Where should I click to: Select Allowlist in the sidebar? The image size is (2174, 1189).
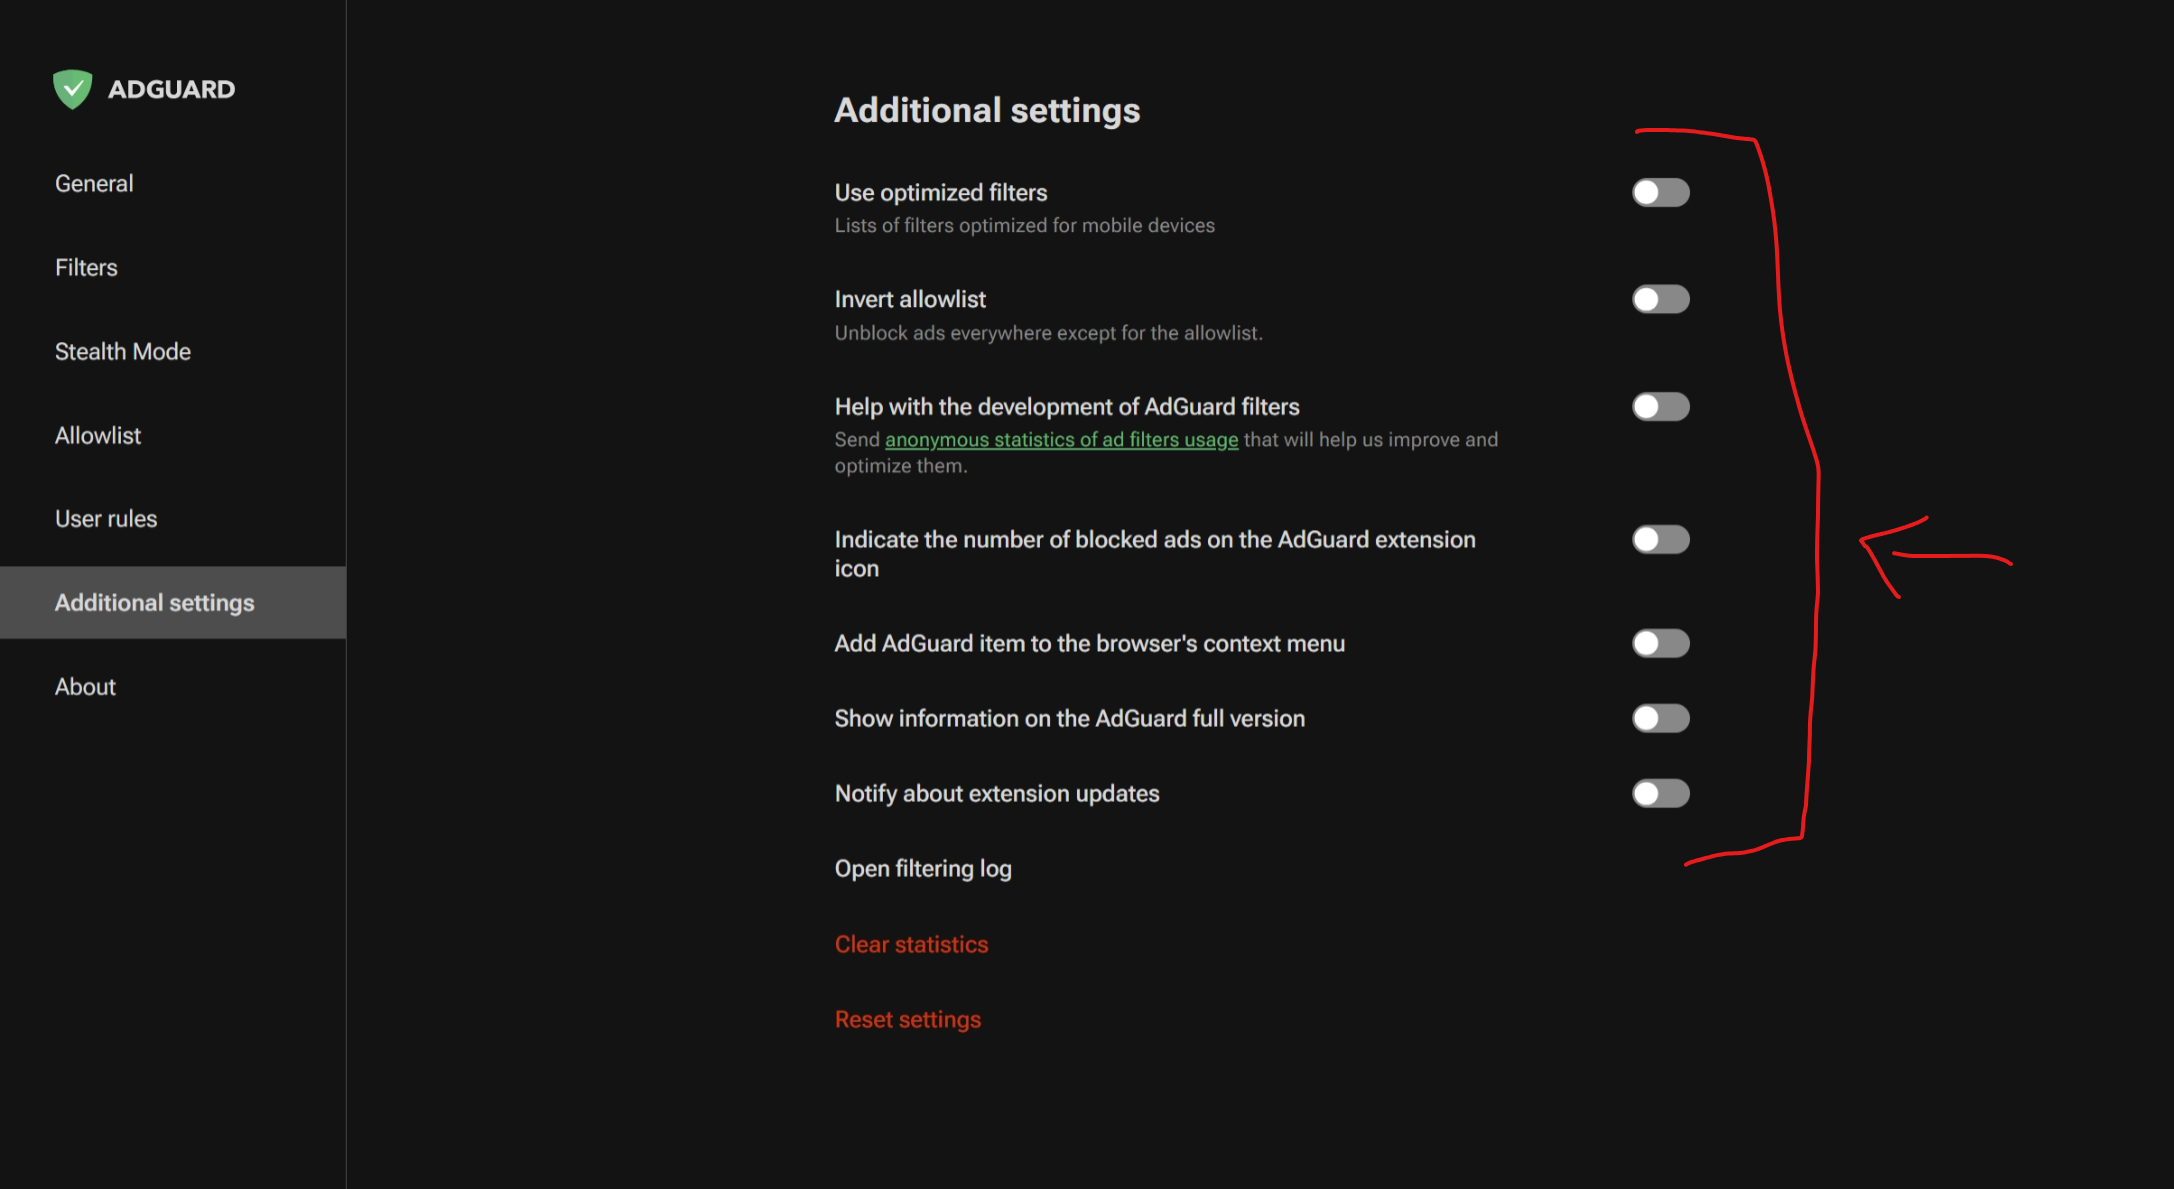[x=98, y=436]
